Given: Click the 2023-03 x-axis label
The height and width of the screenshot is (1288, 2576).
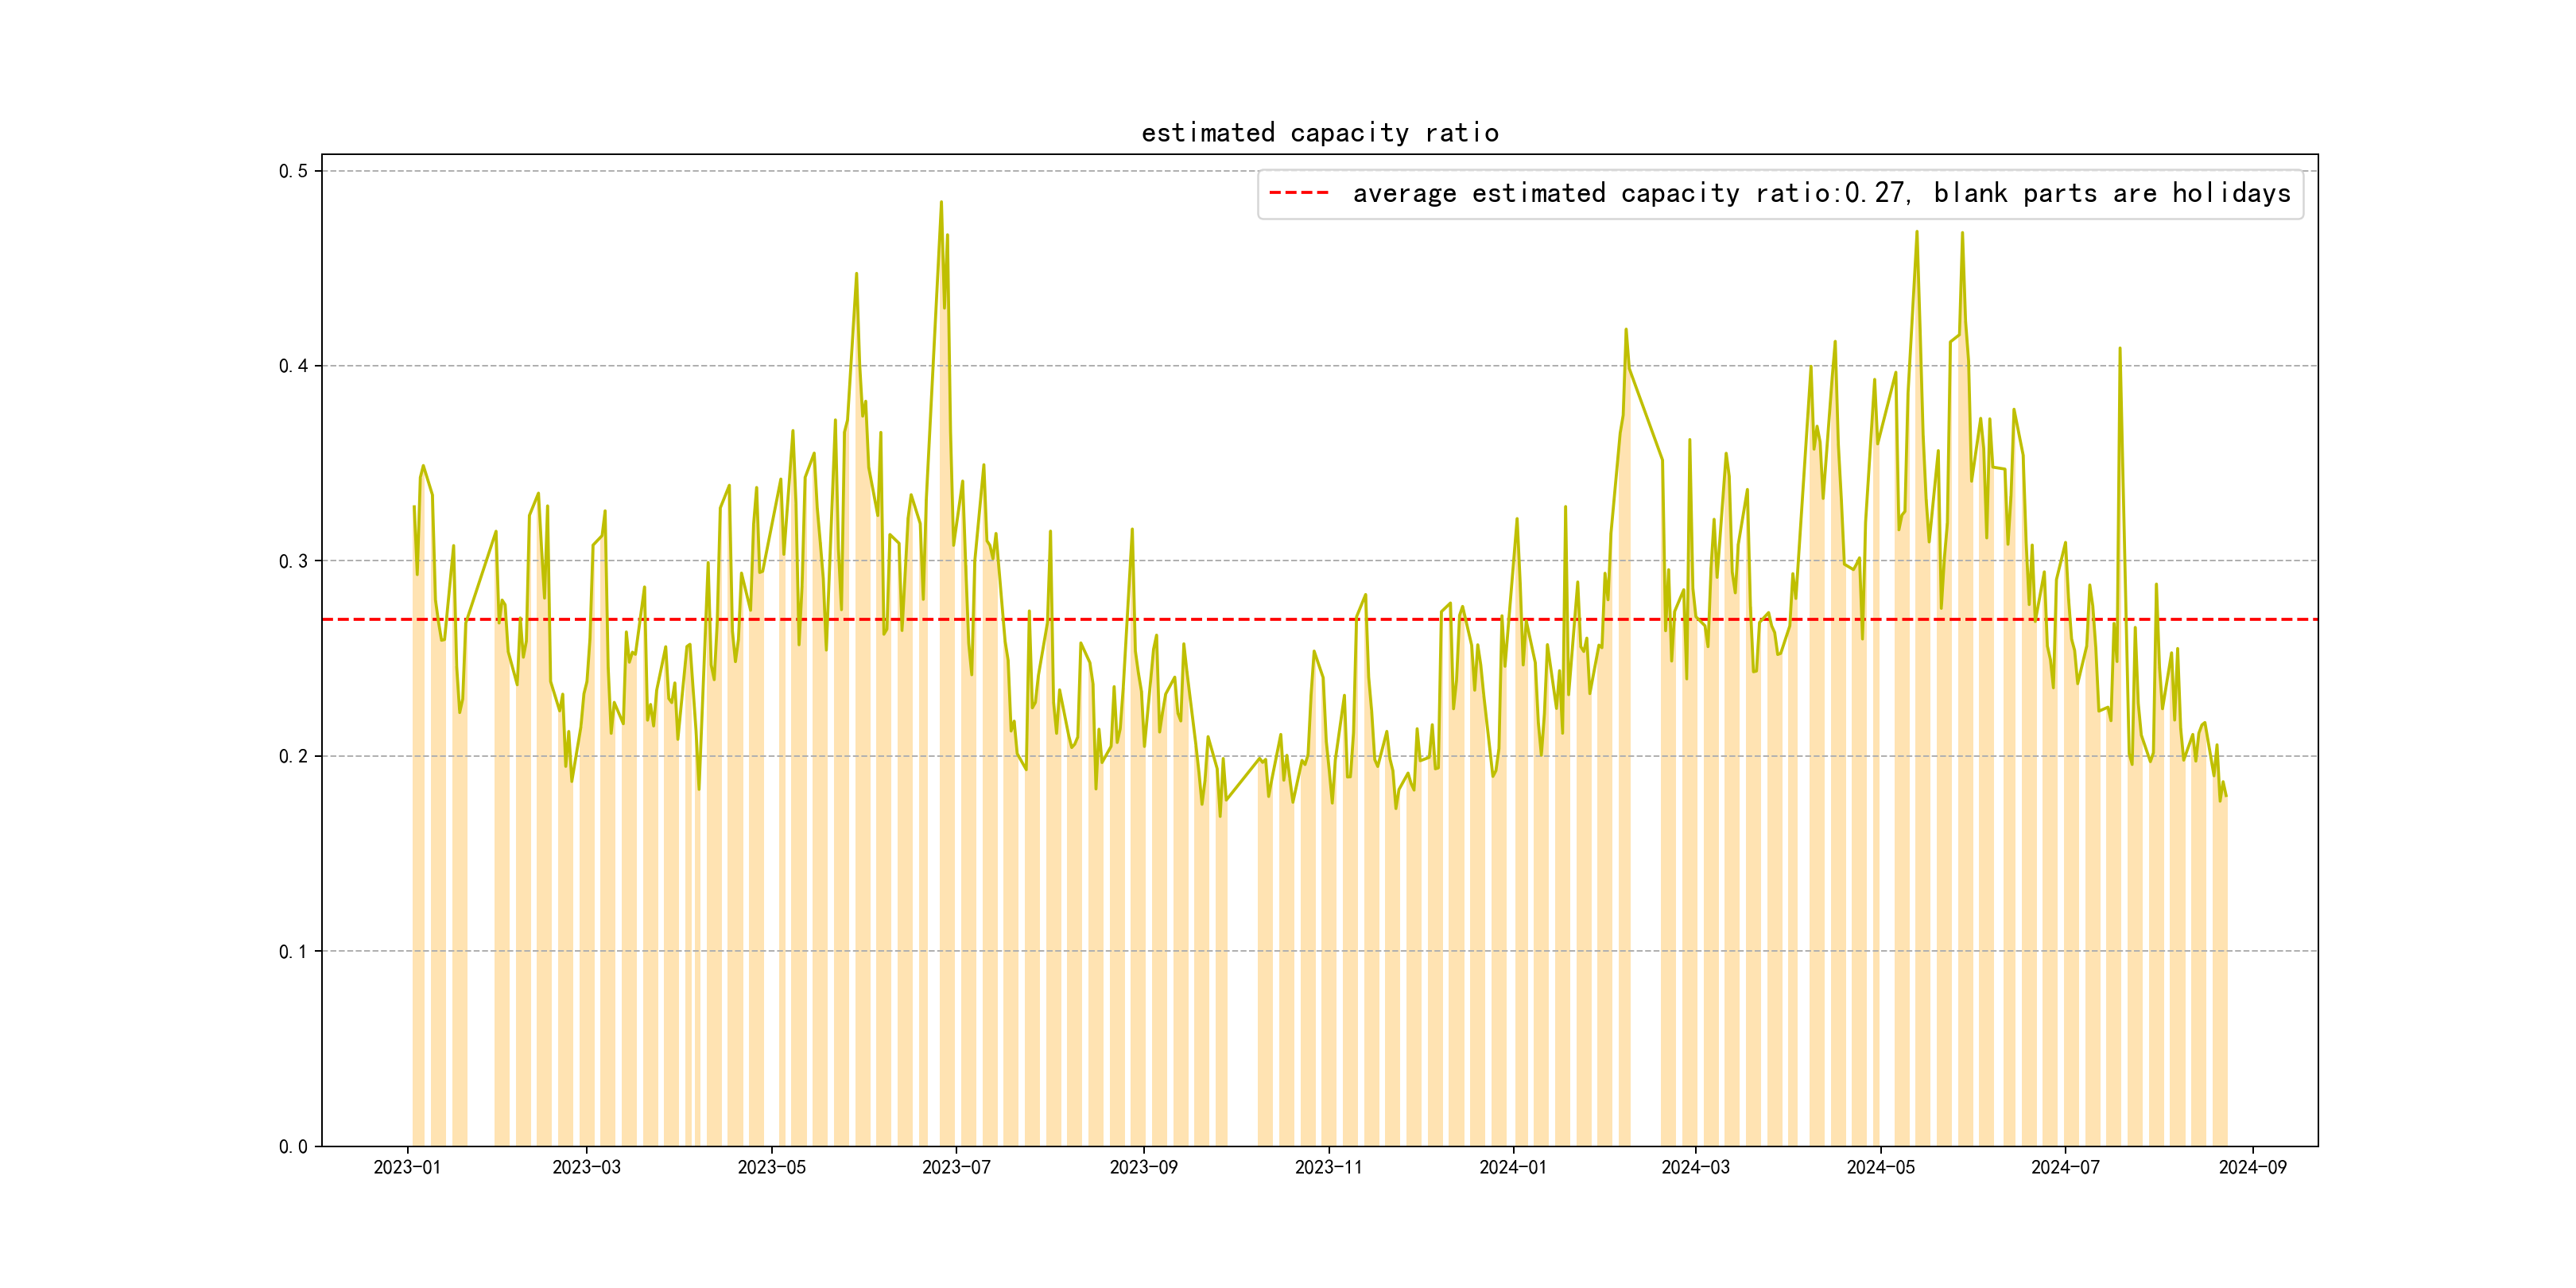Looking at the screenshot, I should 586,1167.
